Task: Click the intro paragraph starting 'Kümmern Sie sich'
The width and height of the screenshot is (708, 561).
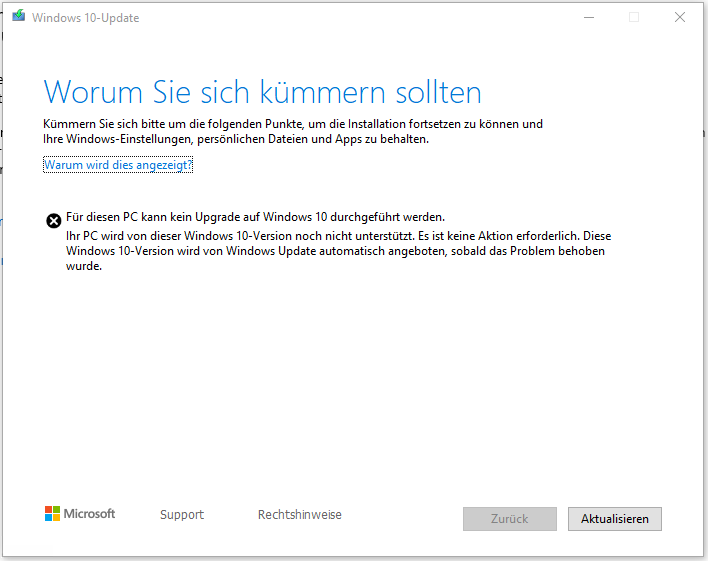Action: pyautogui.click(x=293, y=124)
